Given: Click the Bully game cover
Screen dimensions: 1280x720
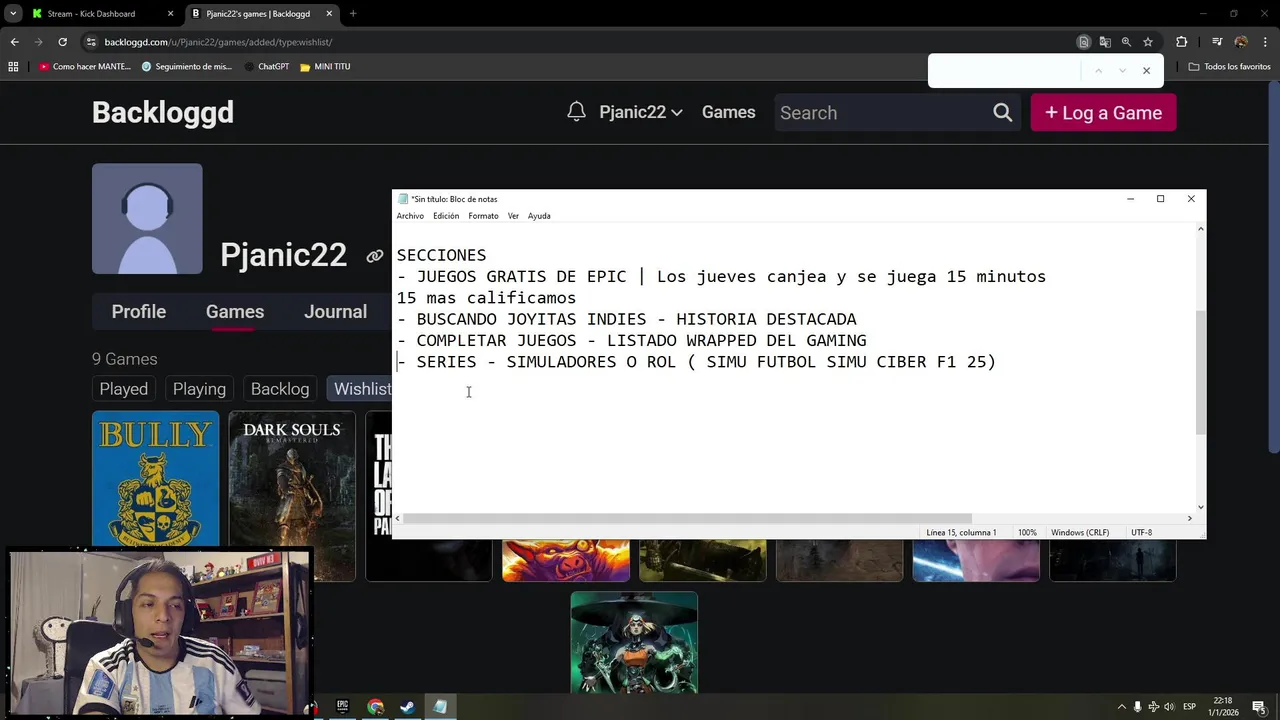Looking at the screenshot, I should coord(155,478).
